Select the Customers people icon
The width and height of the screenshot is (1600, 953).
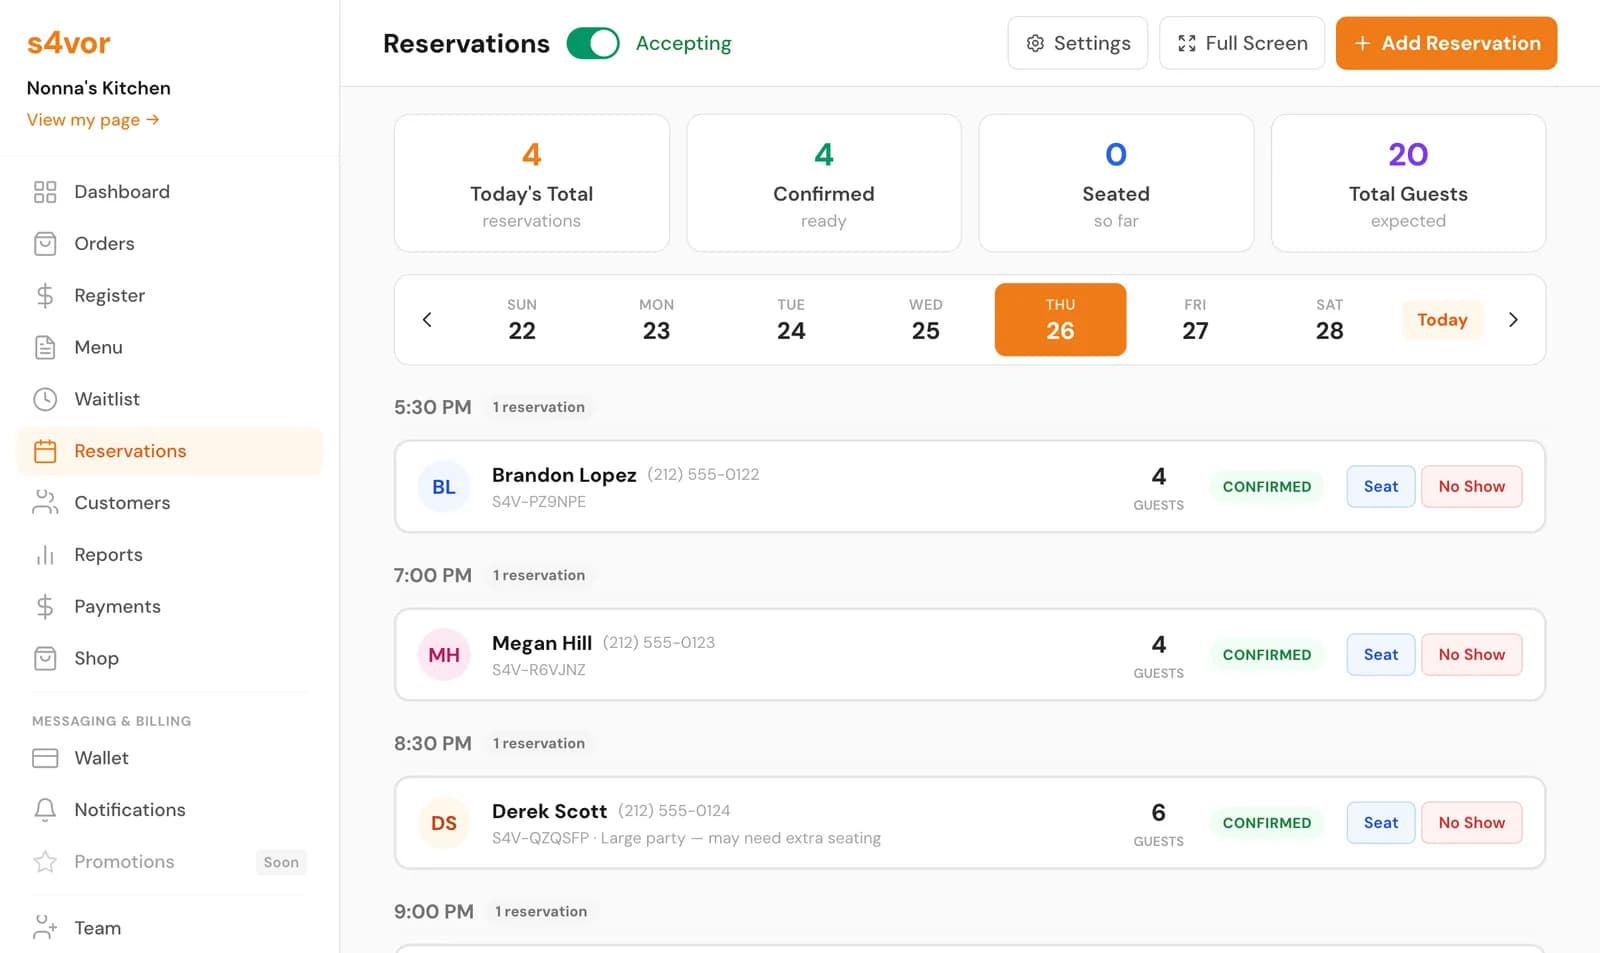coord(45,503)
